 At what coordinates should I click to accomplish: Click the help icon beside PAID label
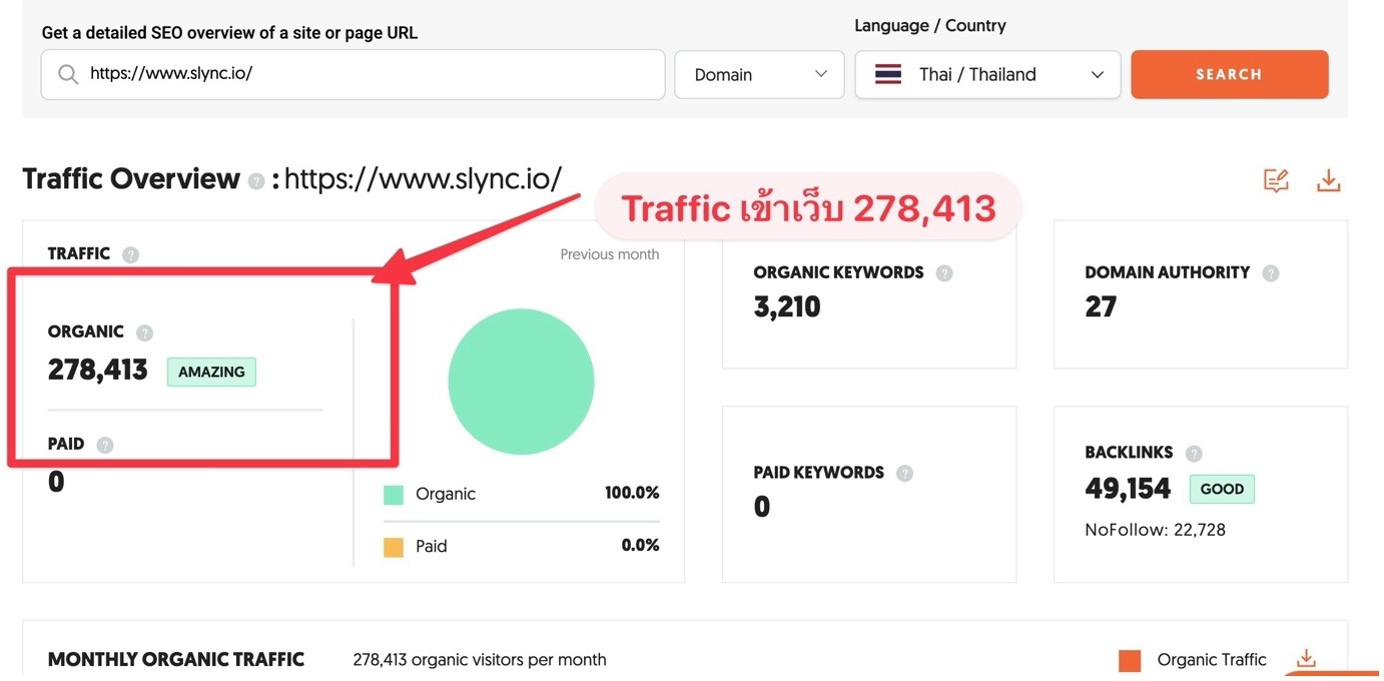click(x=105, y=445)
